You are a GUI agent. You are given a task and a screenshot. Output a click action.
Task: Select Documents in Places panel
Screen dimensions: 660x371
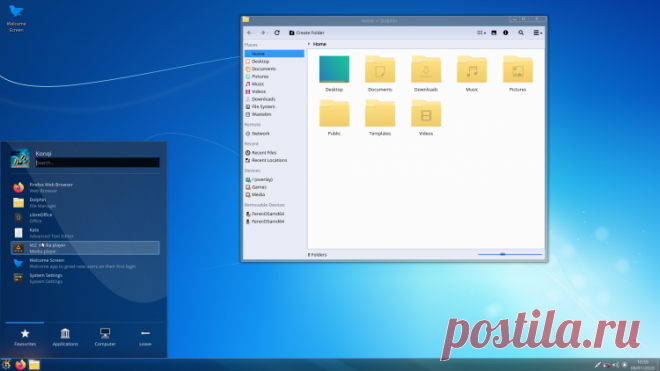(274, 69)
